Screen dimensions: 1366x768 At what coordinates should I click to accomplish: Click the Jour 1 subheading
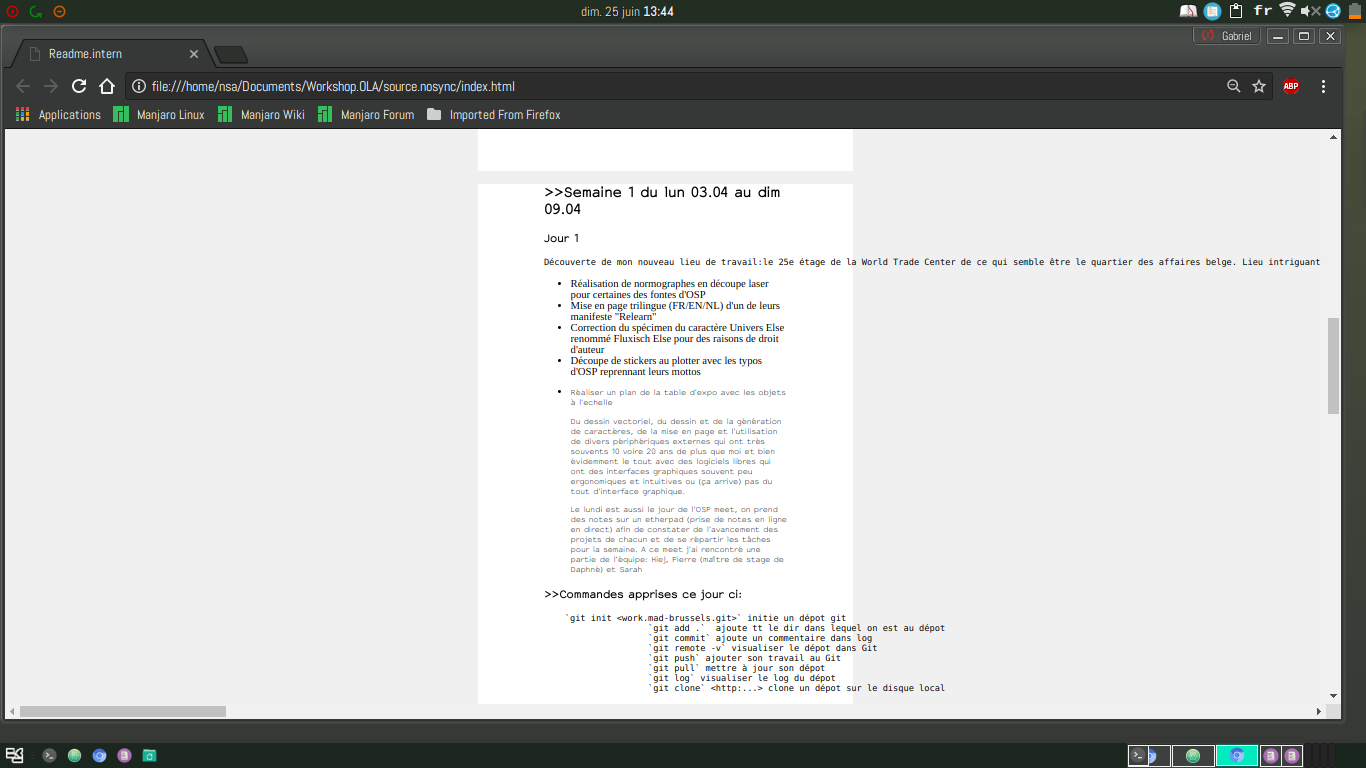[561, 238]
